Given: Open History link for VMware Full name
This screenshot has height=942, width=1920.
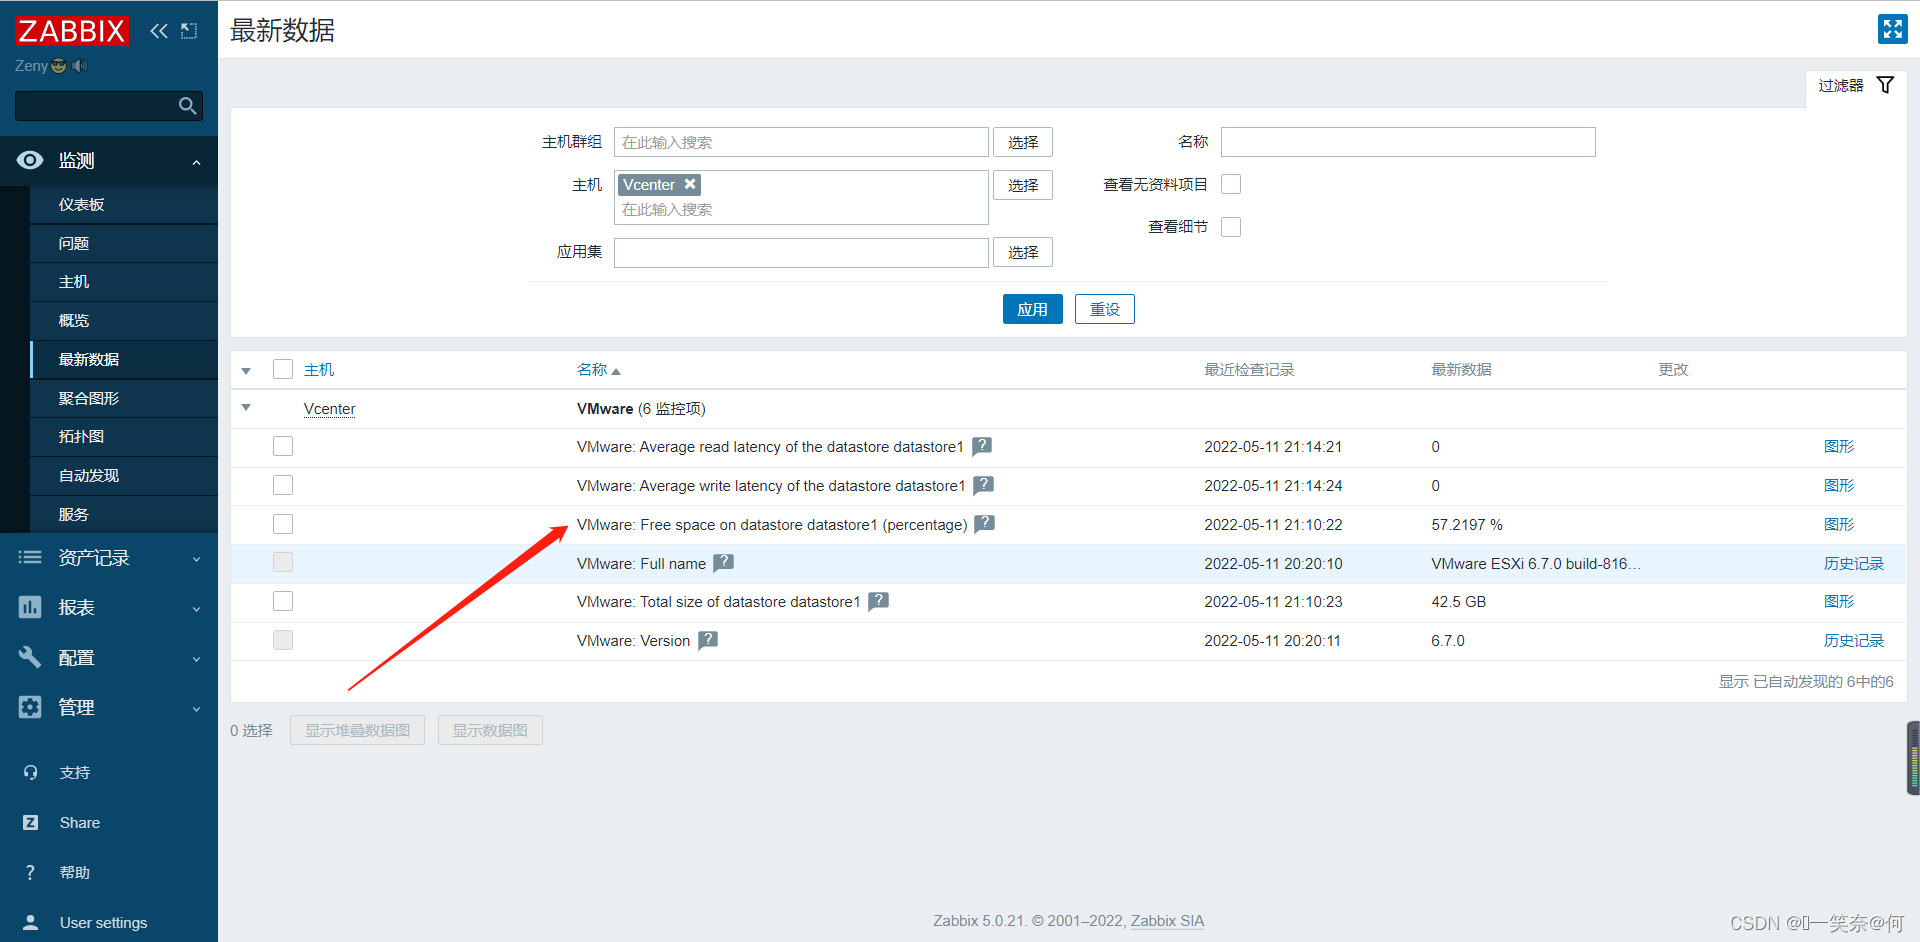Looking at the screenshot, I should (x=1853, y=563).
